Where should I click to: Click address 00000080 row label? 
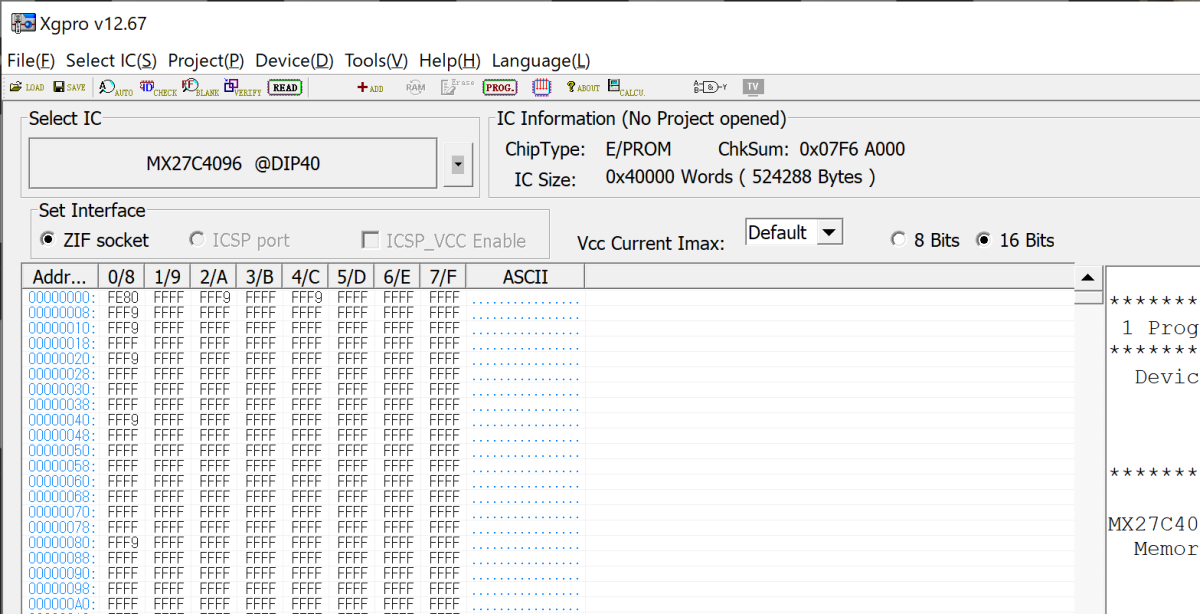point(62,543)
